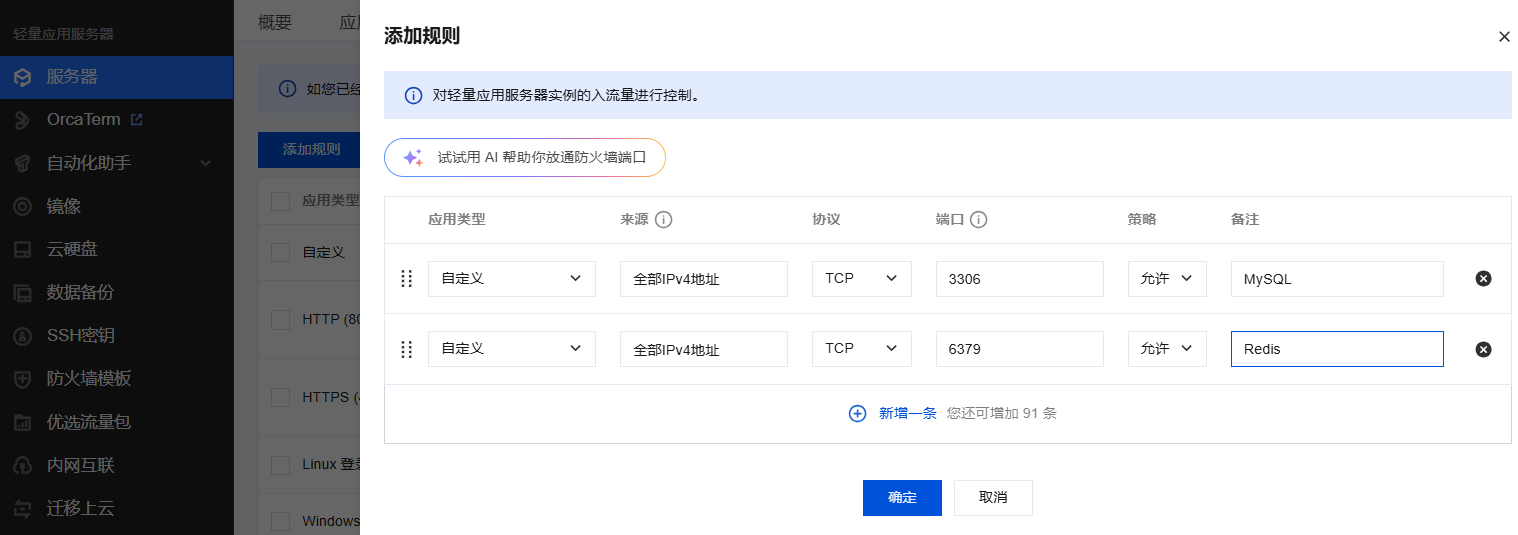Tick the checkbox for the 自定义 rule
1518x535 pixels.
pyautogui.click(x=281, y=252)
